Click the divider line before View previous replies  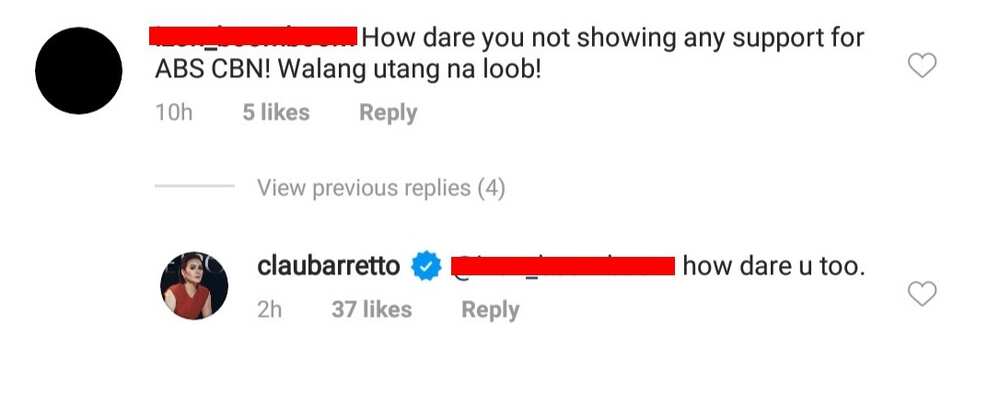click(x=195, y=186)
